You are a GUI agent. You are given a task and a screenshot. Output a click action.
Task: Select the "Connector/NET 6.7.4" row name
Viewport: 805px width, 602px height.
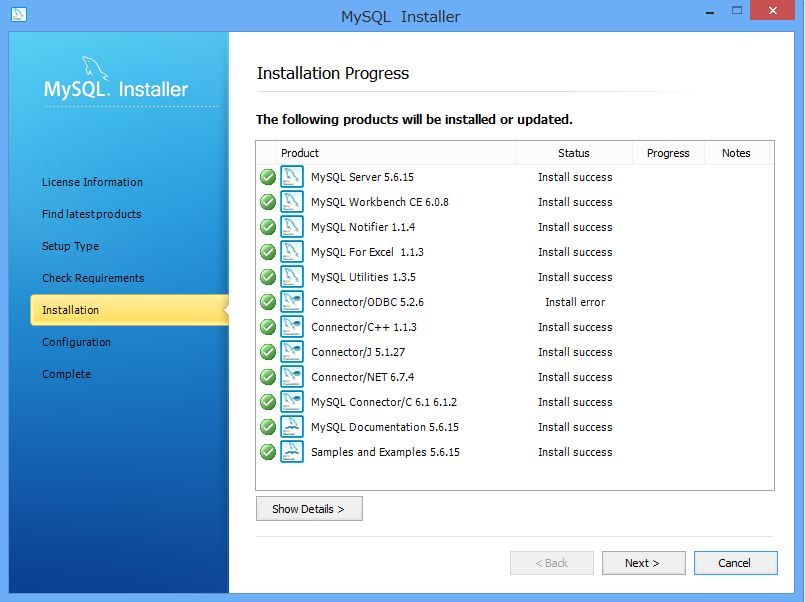[362, 377]
